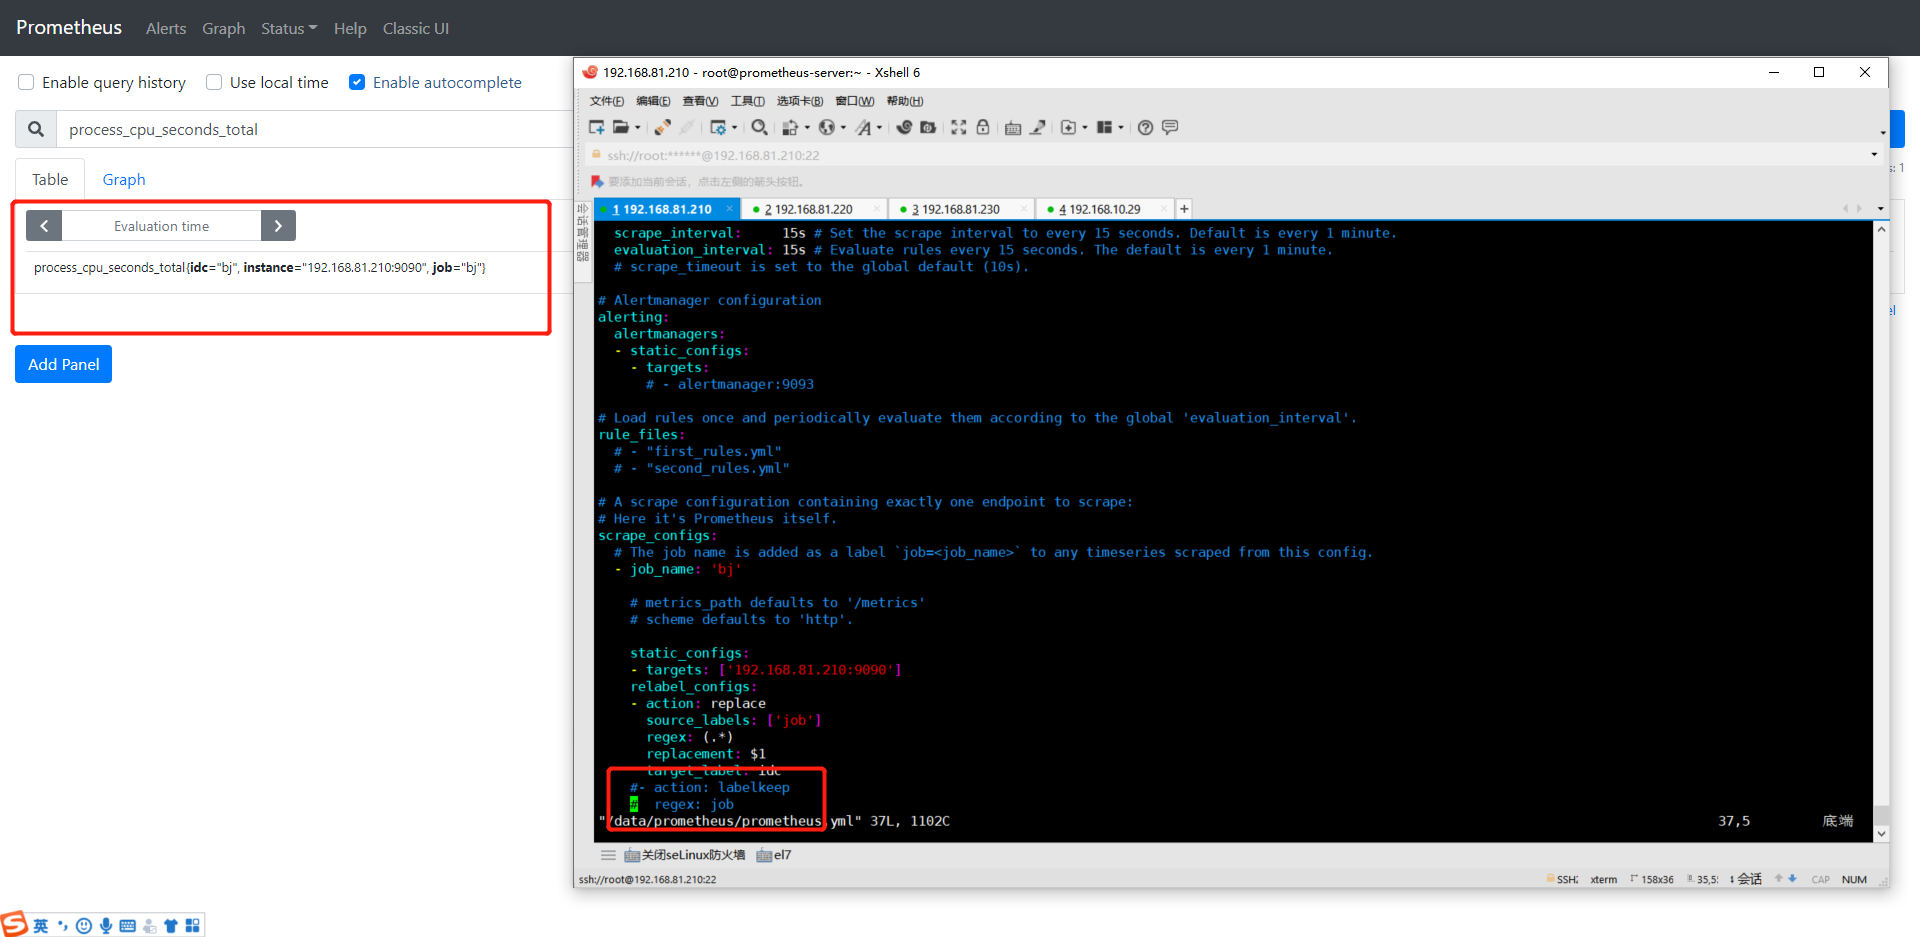Enable the query history checkbox
Viewport: 1920px width, 937px height.
pos(25,82)
